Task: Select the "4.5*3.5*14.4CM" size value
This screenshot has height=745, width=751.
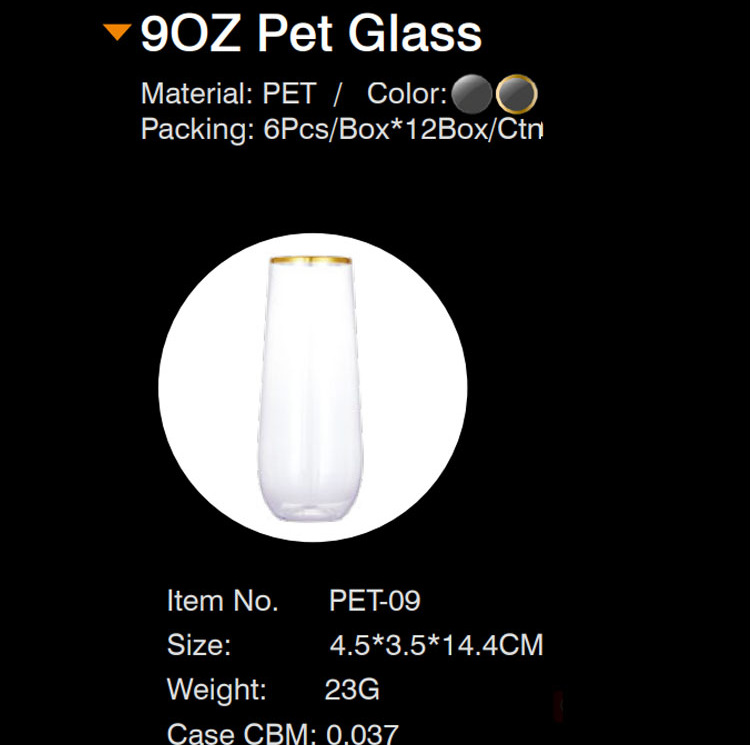Action: pos(436,645)
